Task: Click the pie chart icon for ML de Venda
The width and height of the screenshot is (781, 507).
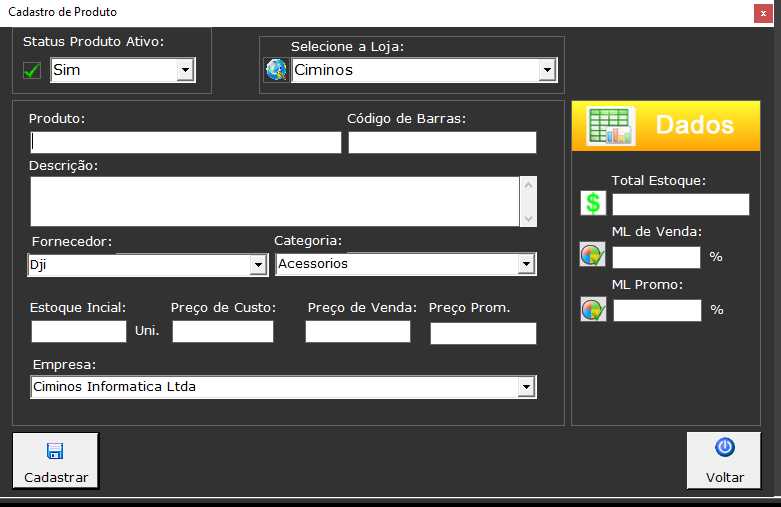Action: 592,256
